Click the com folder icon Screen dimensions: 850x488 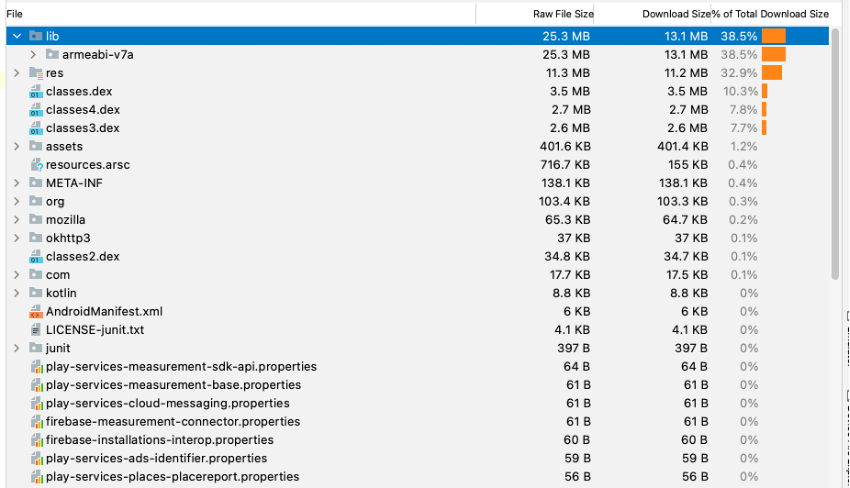36,274
